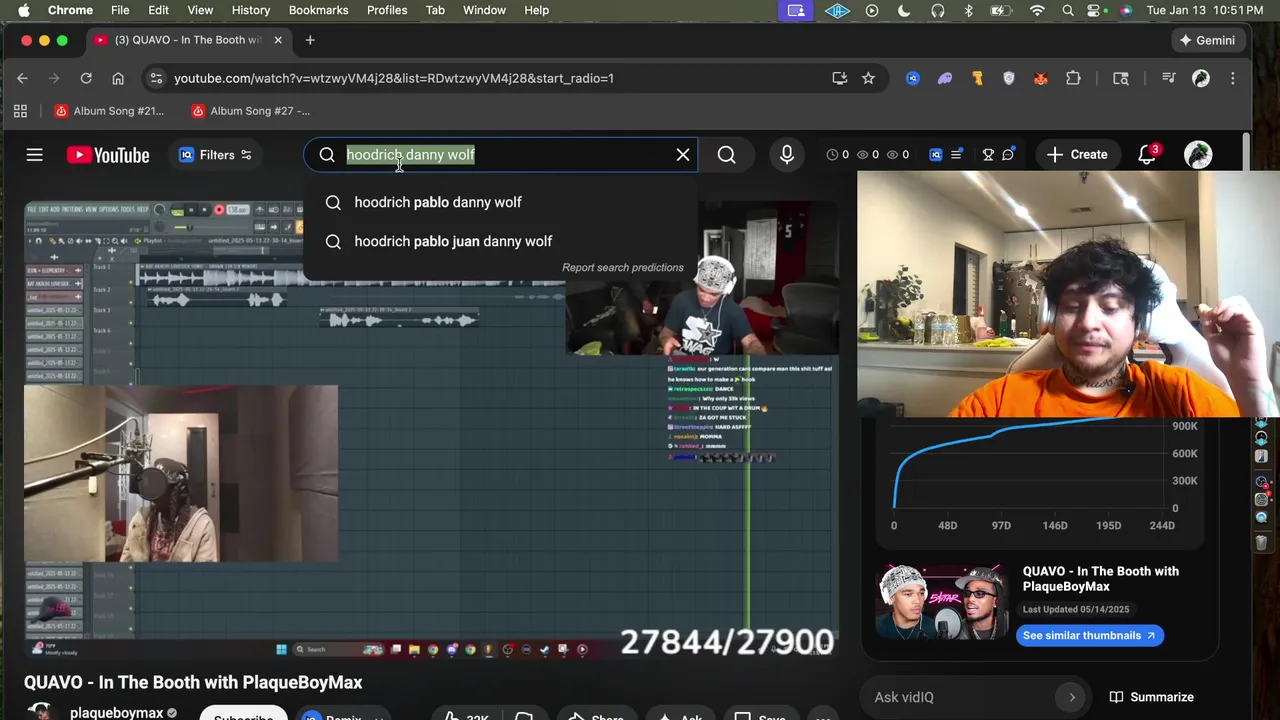Open the vidIQ browser extension icon

[913, 78]
